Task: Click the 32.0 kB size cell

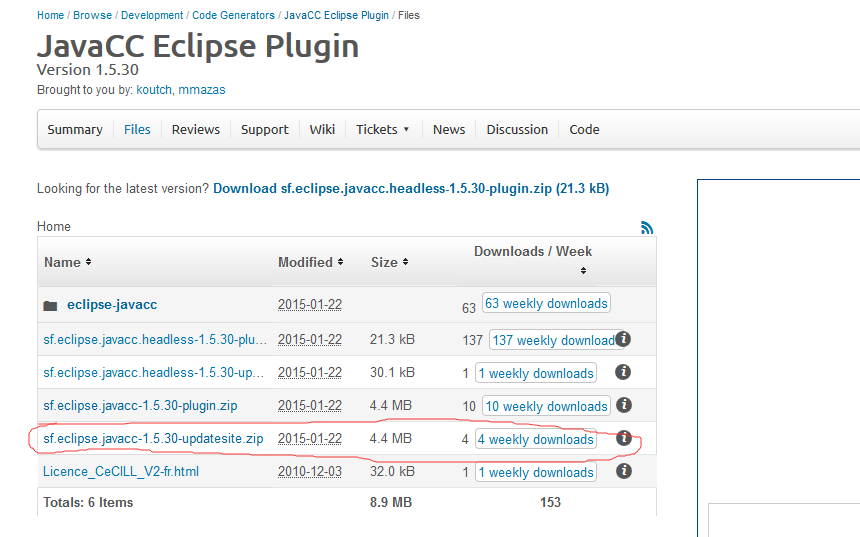Action: click(x=392, y=471)
